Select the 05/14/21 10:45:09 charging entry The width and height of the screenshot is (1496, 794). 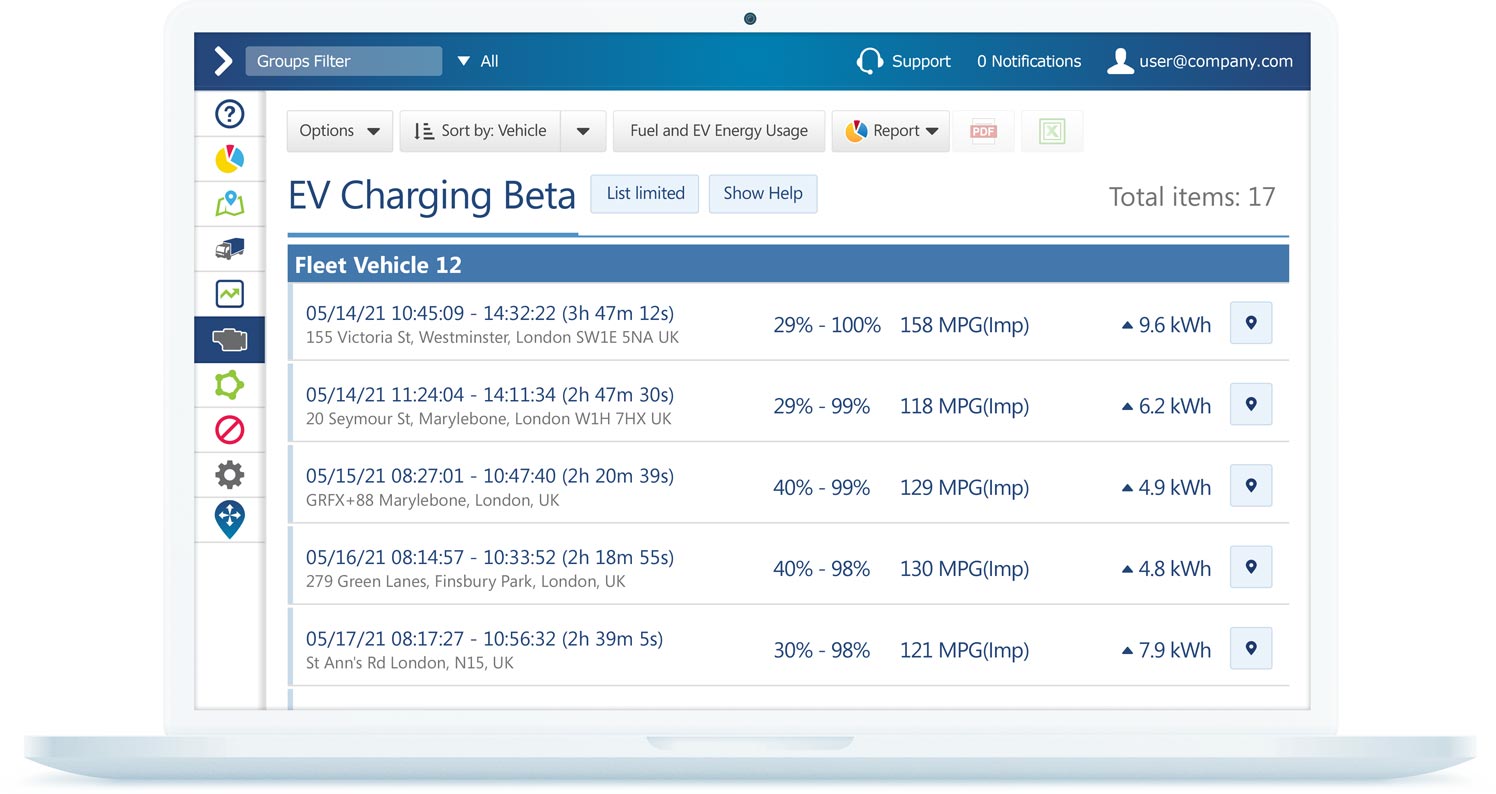pyautogui.click(x=788, y=323)
